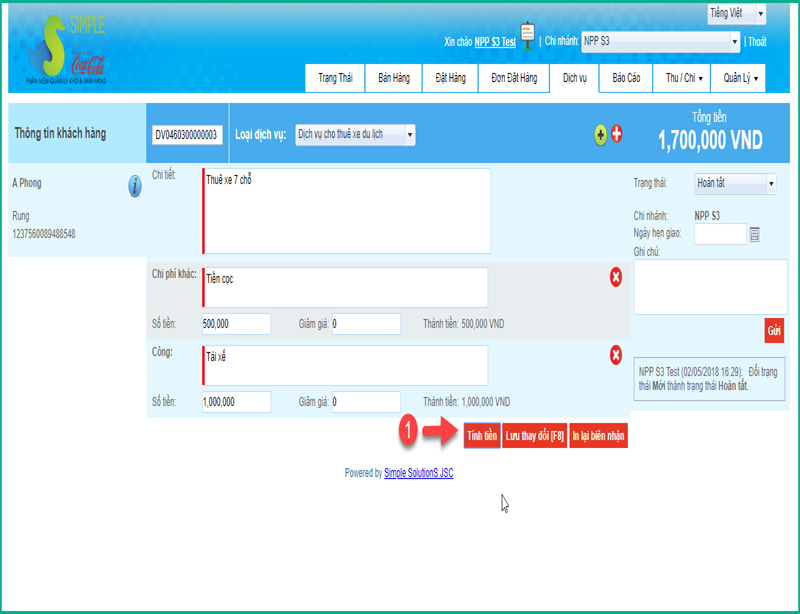Open the Loại dịch vụ dropdown
Image resolution: width=800 pixels, height=614 pixels.
tap(356, 134)
